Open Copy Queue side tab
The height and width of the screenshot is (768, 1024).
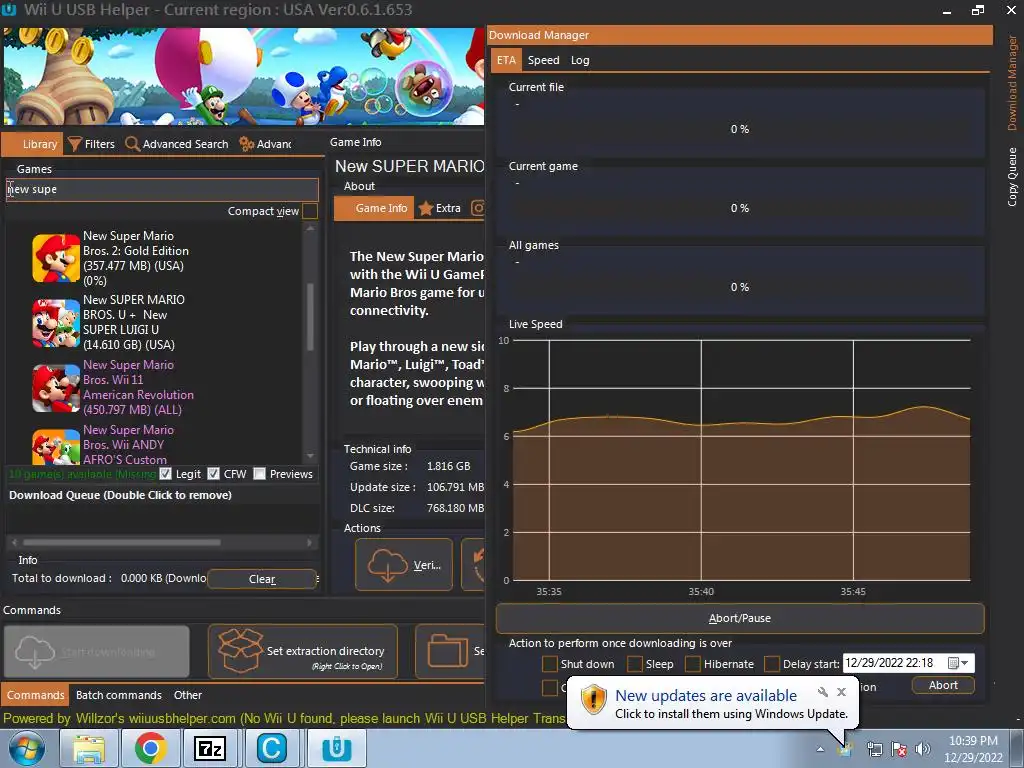click(1012, 177)
